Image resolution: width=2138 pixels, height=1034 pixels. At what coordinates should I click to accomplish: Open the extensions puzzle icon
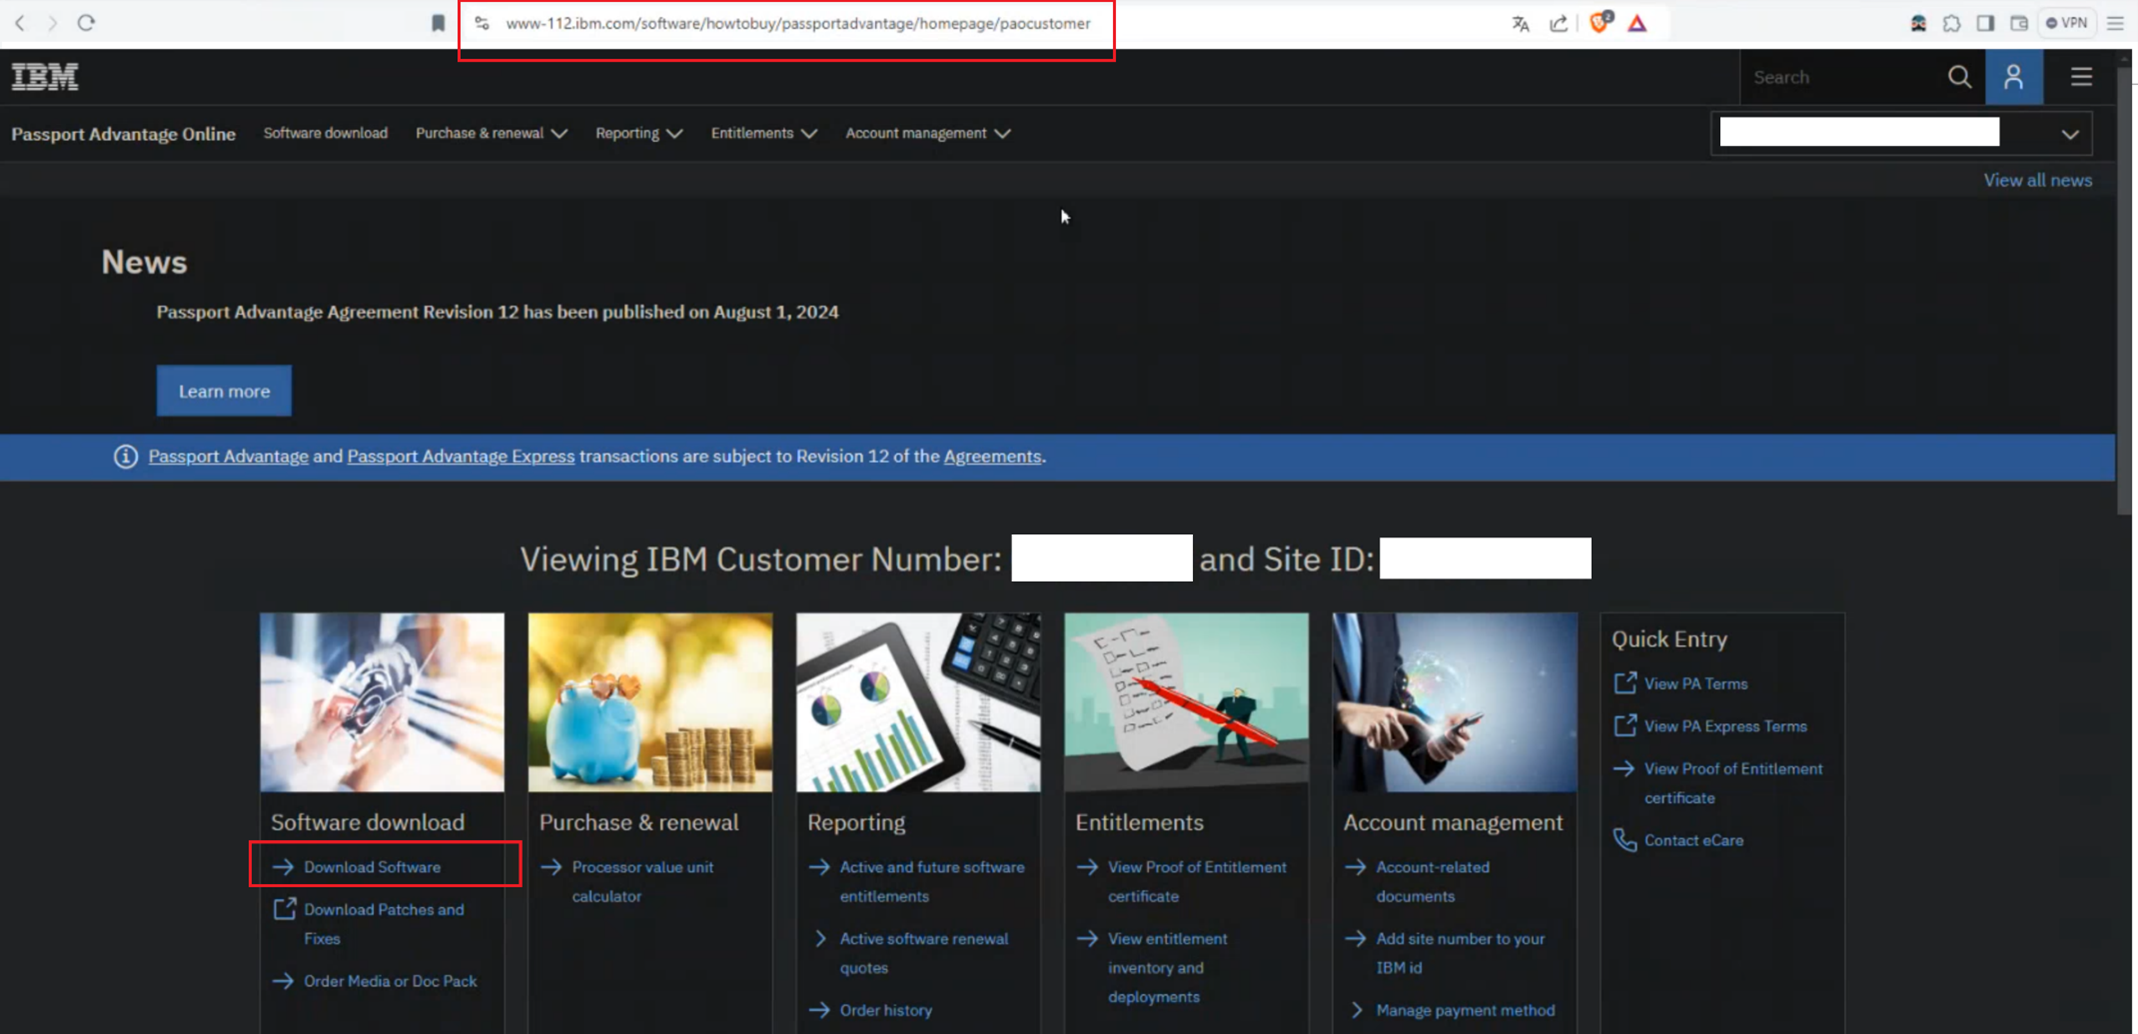point(1951,23)
